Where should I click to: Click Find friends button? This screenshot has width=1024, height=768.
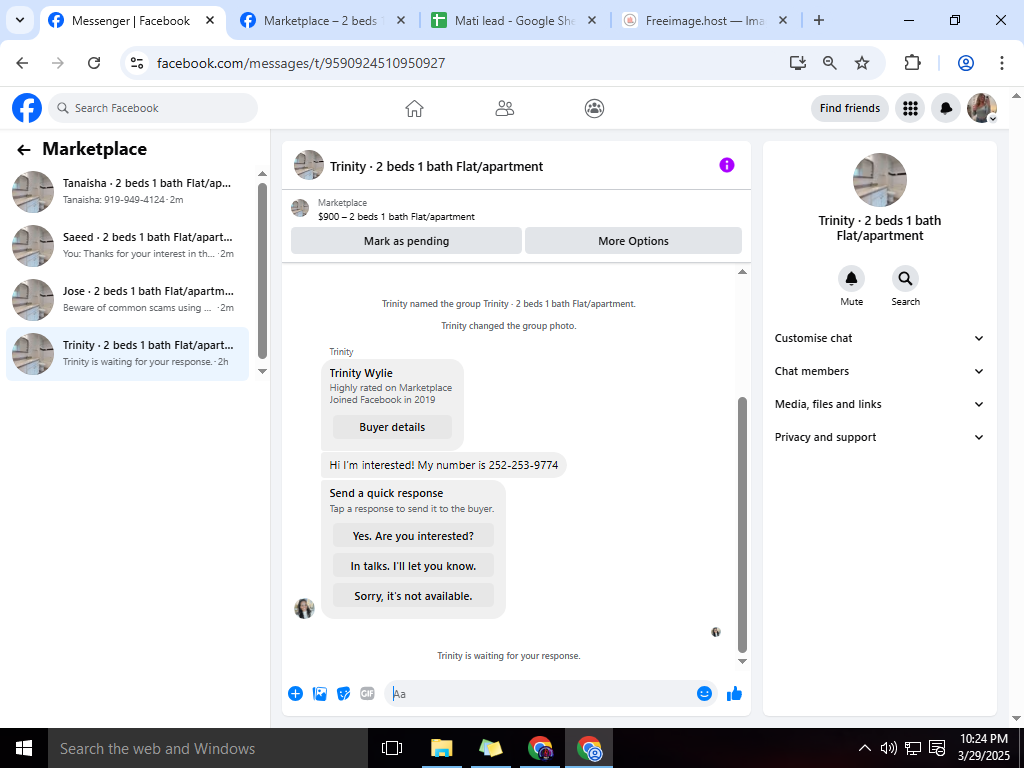click(x=850, y=108)
